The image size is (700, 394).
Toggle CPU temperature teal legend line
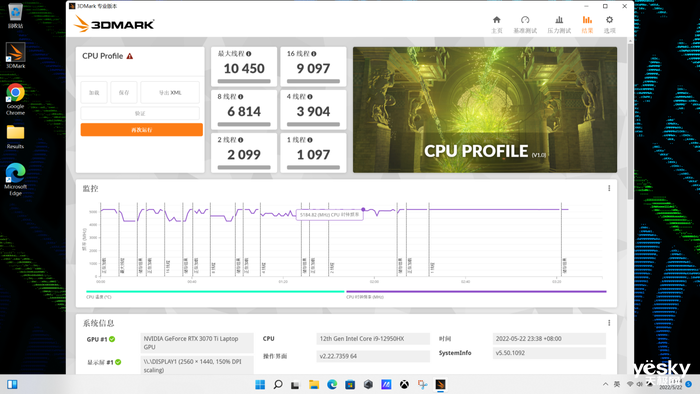click(215, 291)
